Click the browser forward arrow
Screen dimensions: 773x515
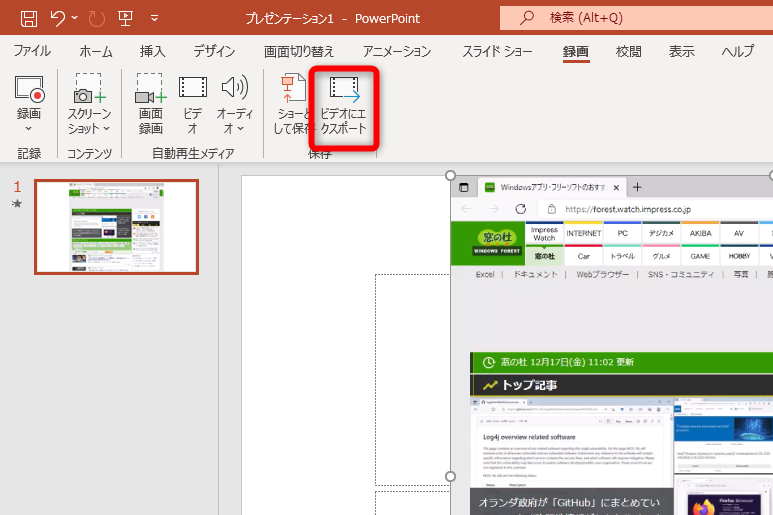click(x=493, y=209)
